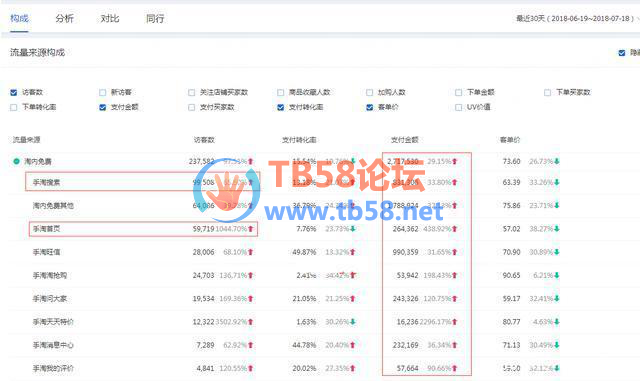
Task: Open the 手淘搜索 traffic source
Action: [x=46, y=182]
